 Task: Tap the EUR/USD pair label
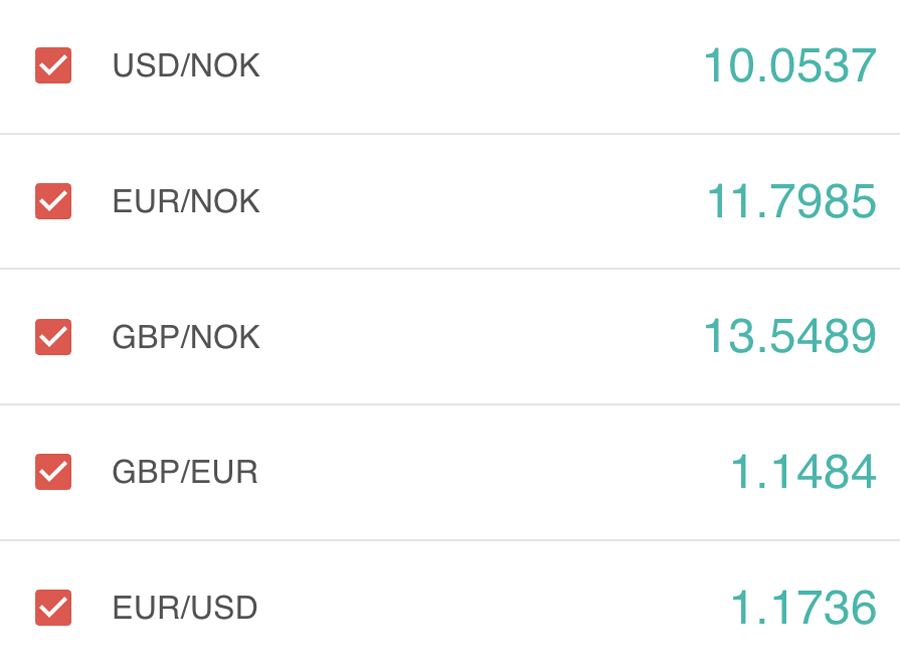185,607
